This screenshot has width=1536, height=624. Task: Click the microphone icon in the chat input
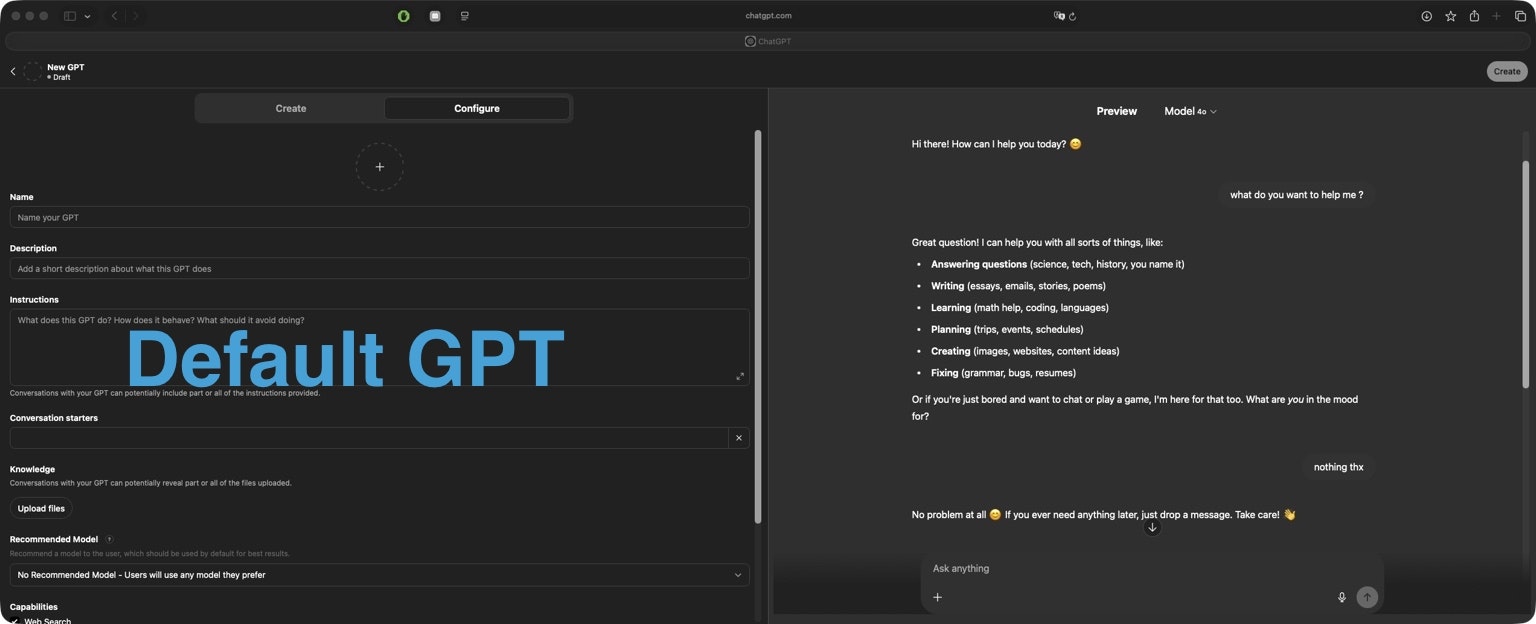pyautogui.click(x=1341, y=596)
